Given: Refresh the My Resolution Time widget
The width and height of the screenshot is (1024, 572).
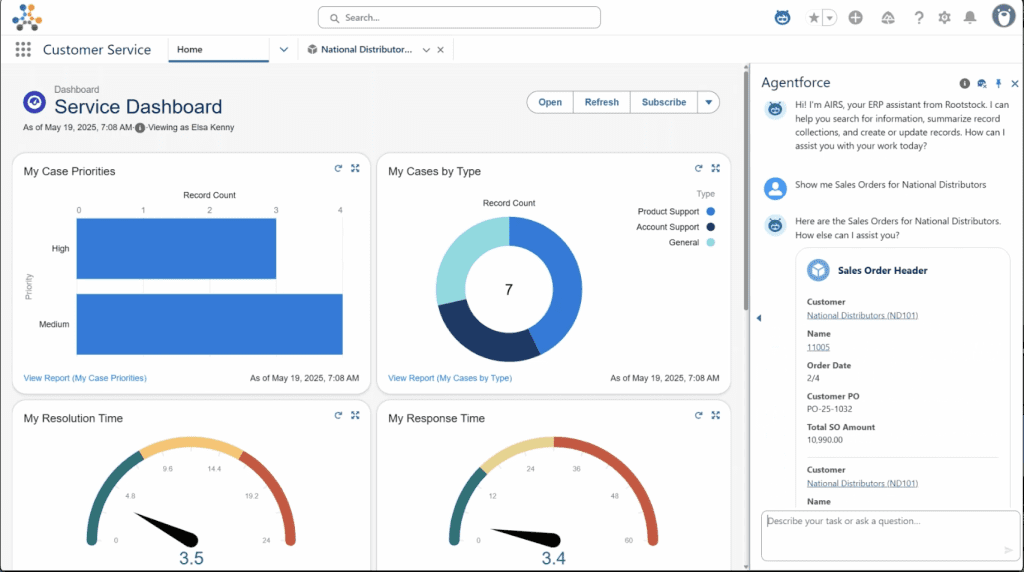Looking at the screenshot, I should tap(338, 415).
